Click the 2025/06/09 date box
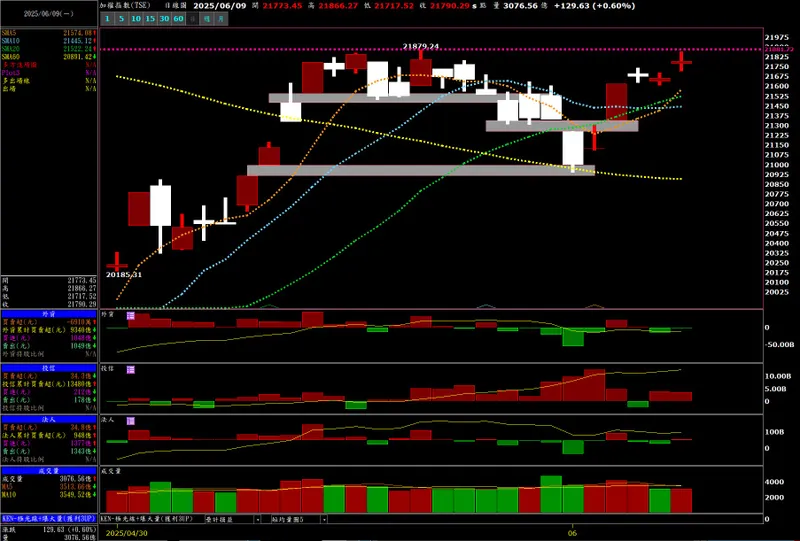This screenshot has width=800, height=541. click(x=49, y=14)
